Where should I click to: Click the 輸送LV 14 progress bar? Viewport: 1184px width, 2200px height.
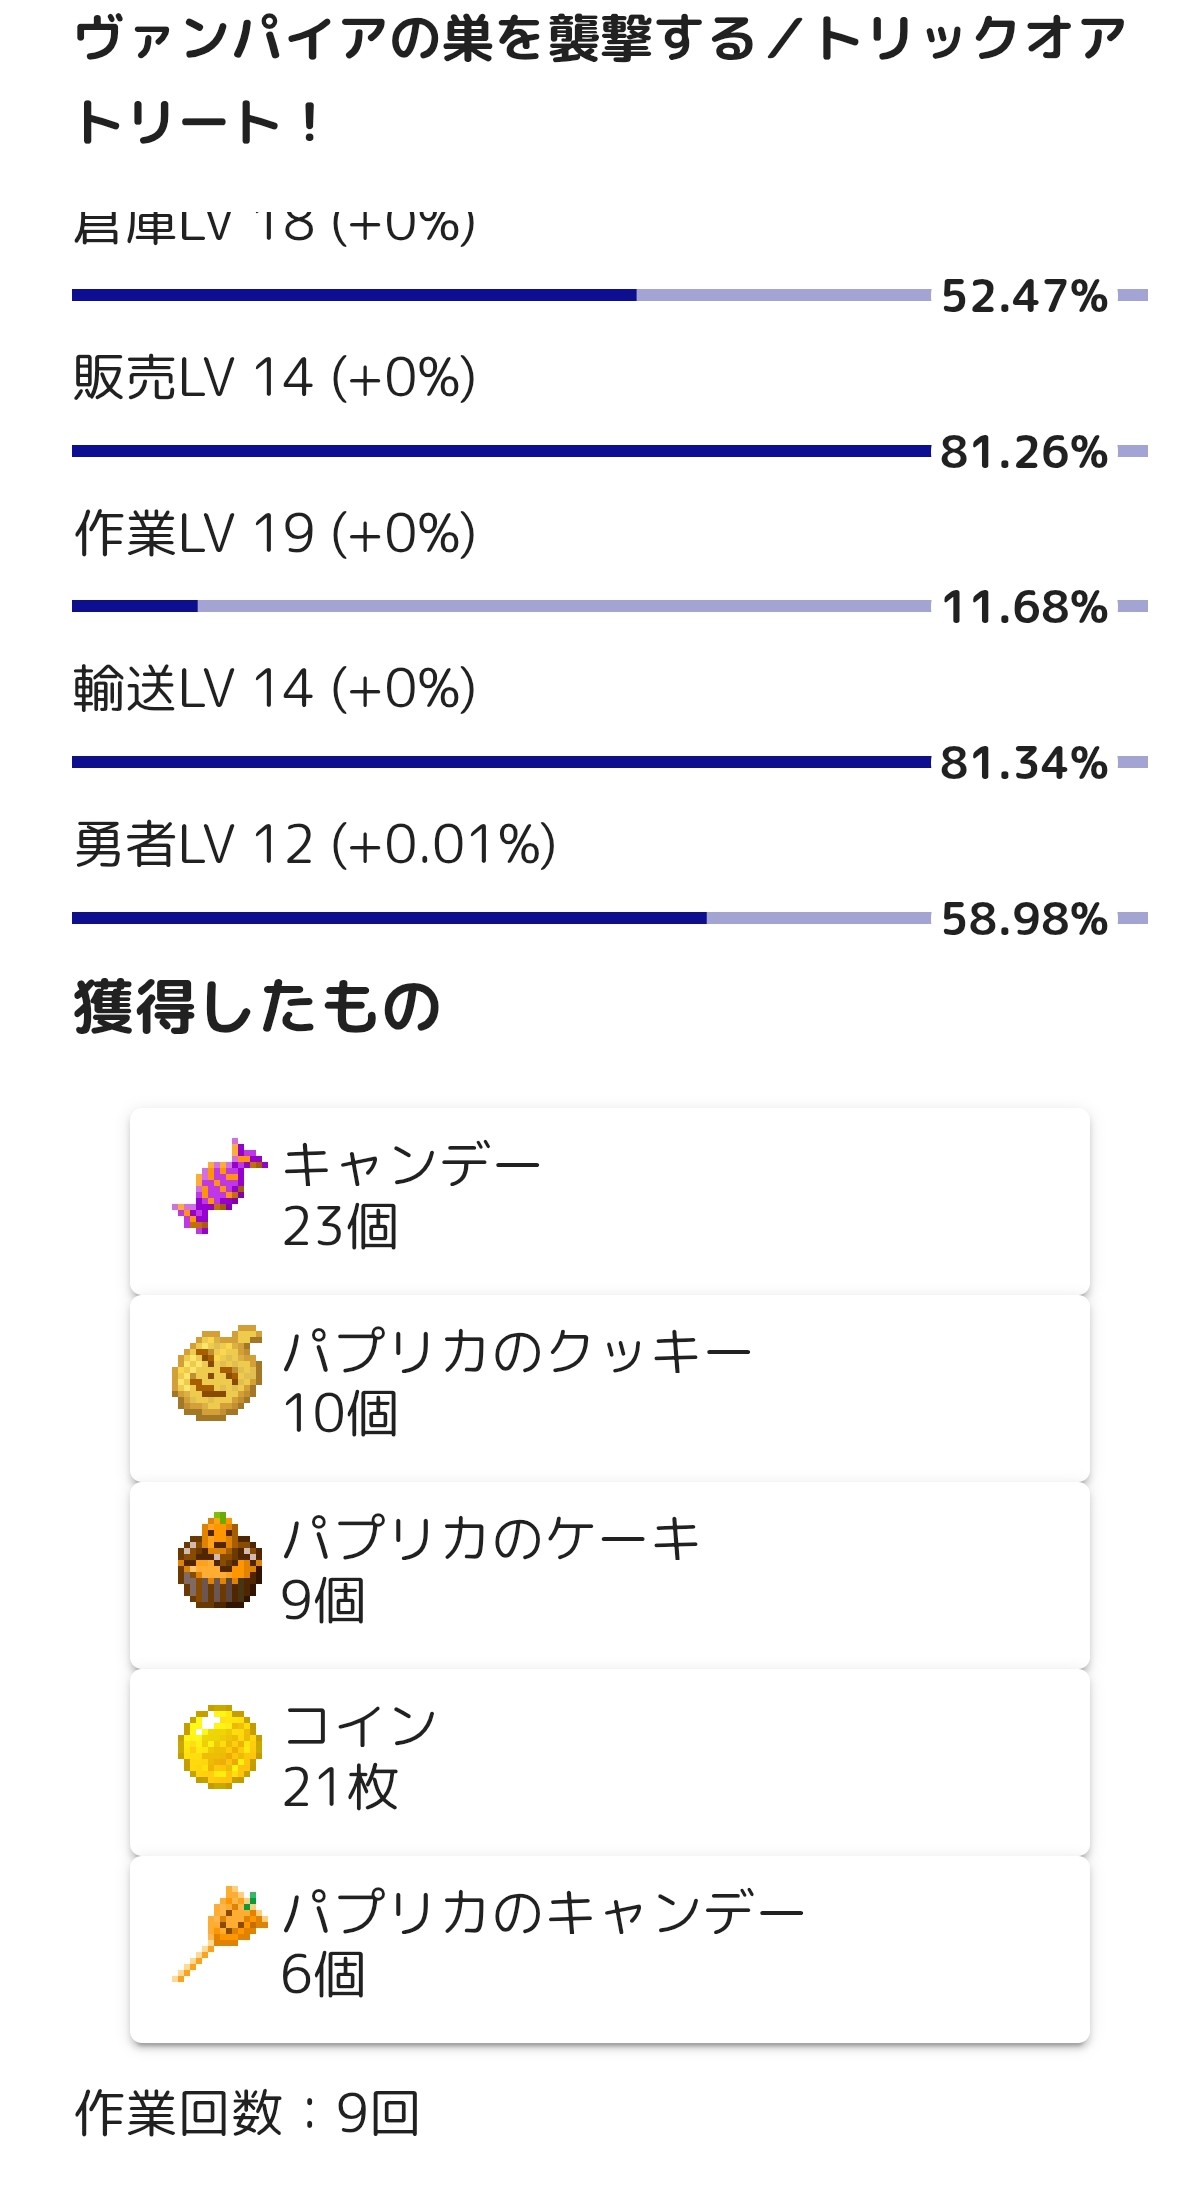point(500,763)
